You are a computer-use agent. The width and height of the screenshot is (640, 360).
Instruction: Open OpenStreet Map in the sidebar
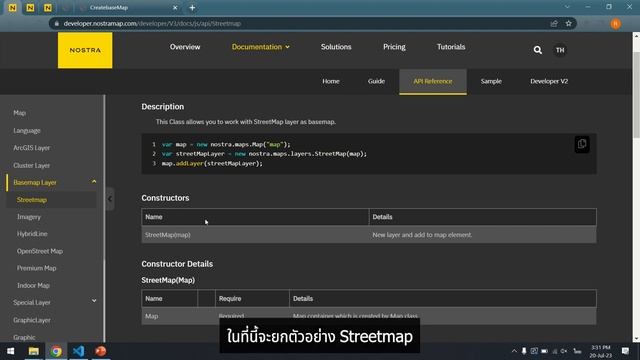click(40, 251)
